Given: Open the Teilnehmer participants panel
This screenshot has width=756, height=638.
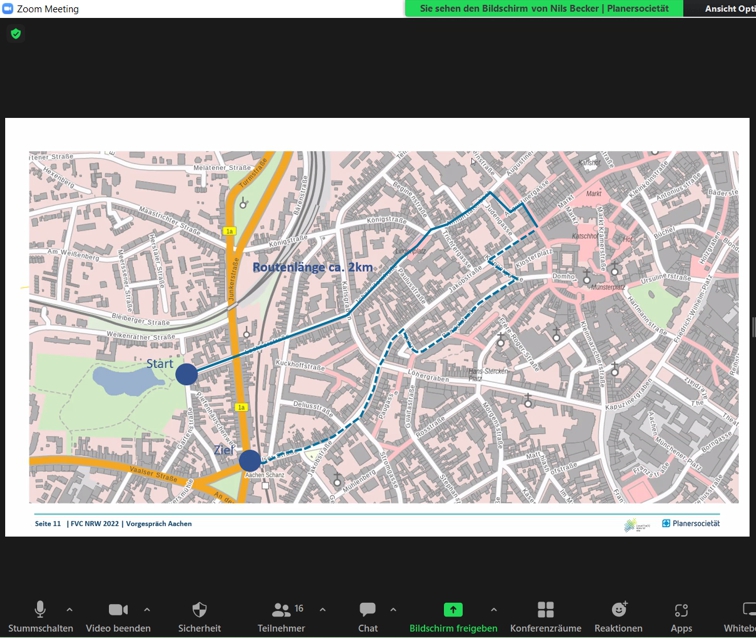Looking at the screenshot, I should click(x=282, y=610).
